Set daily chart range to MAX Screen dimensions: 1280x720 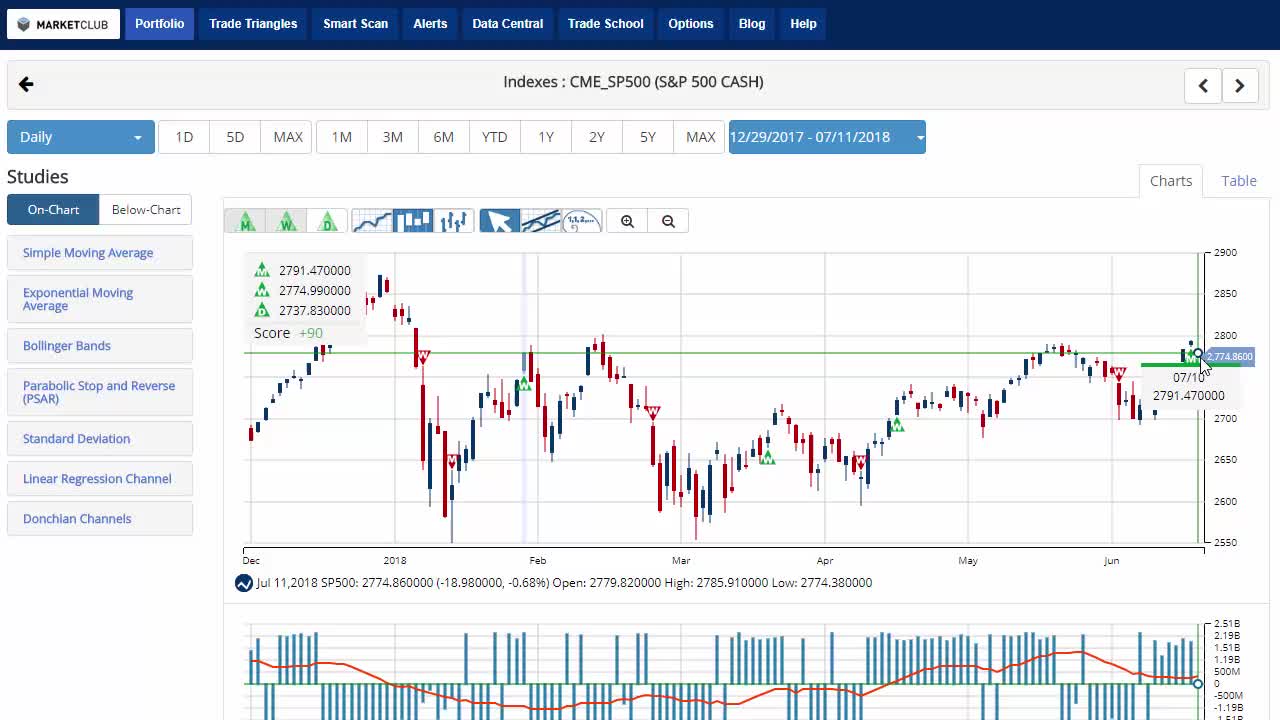700,137
